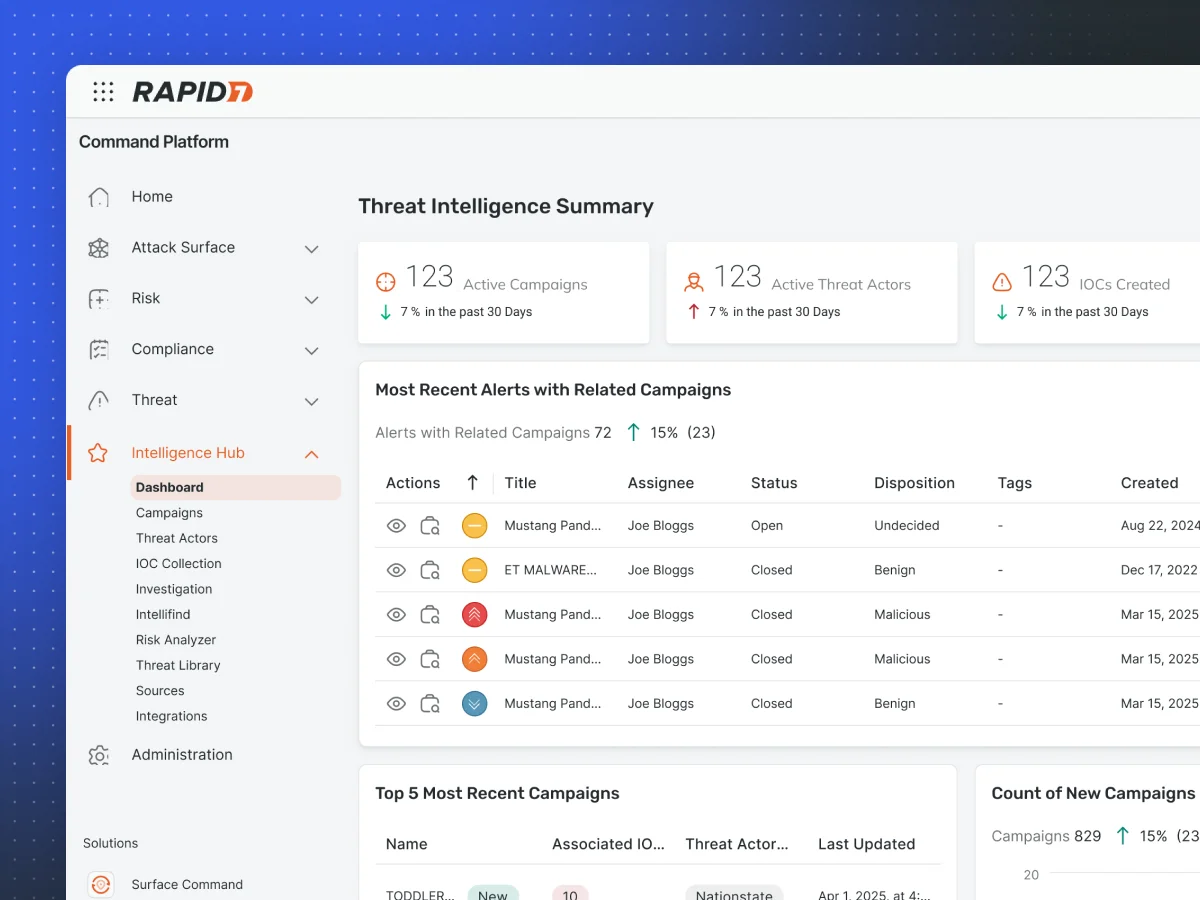
Task: Go to Campaigns submenu item
Action: pos(169,513)
